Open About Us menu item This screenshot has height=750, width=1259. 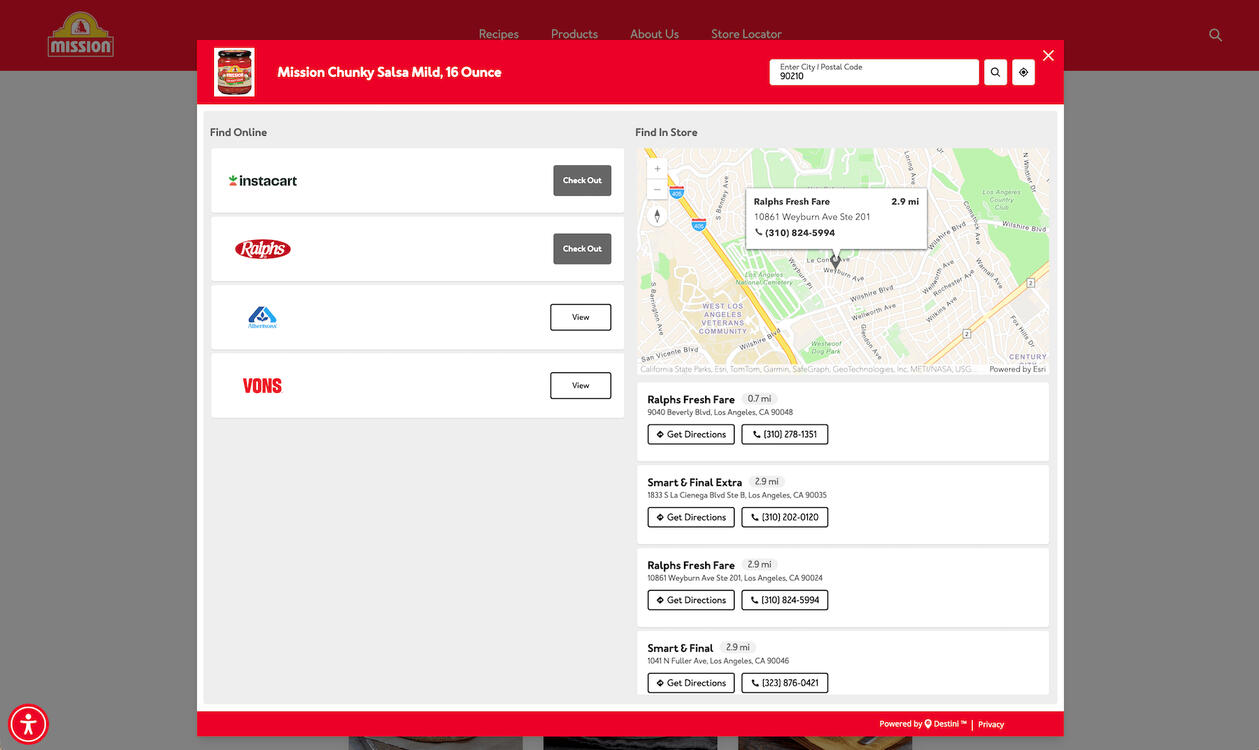pyautogui.click(x=654, y=34)
